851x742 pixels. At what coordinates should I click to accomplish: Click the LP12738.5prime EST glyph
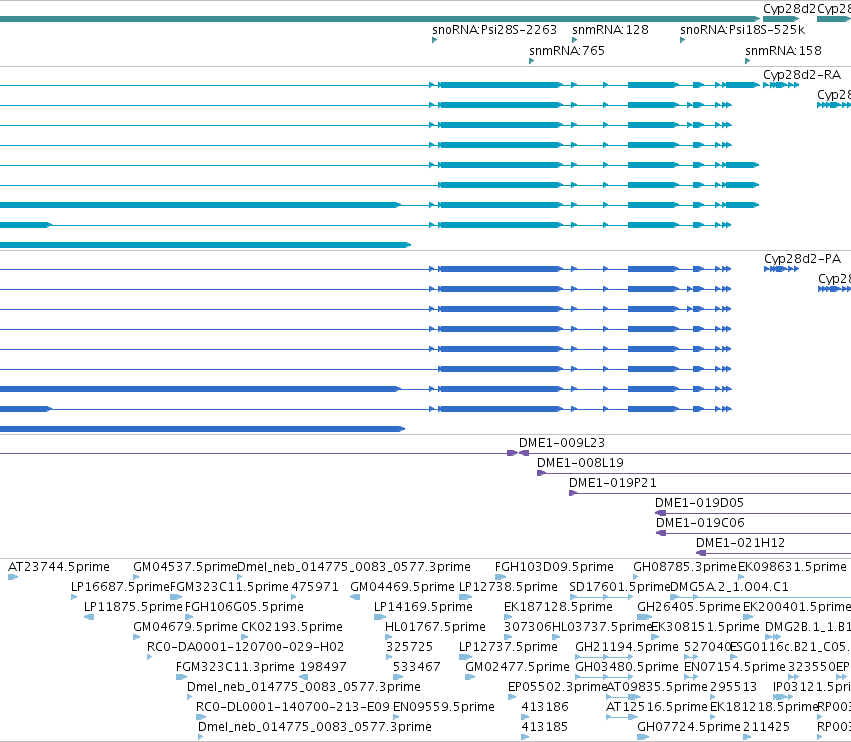[466, 597]
